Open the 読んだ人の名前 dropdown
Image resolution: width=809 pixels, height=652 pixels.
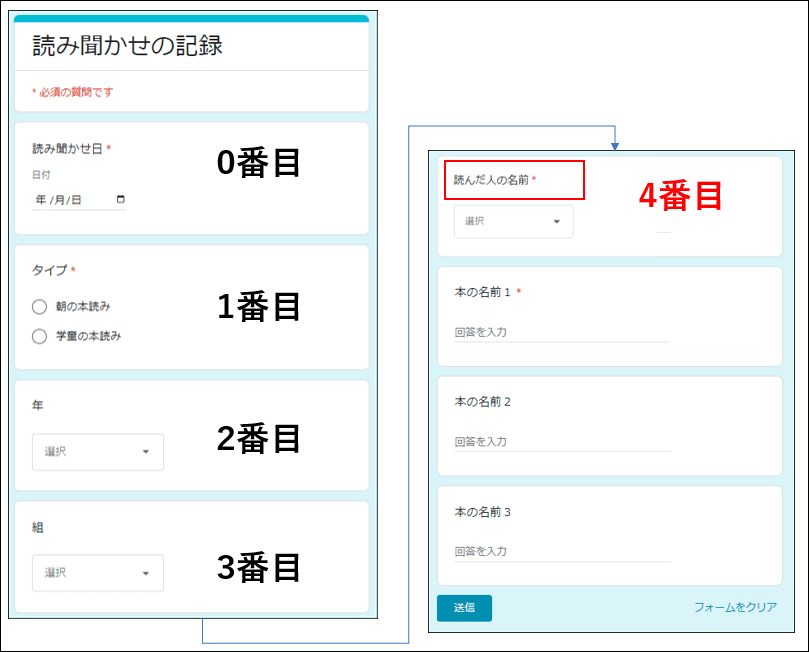point(513,222)
